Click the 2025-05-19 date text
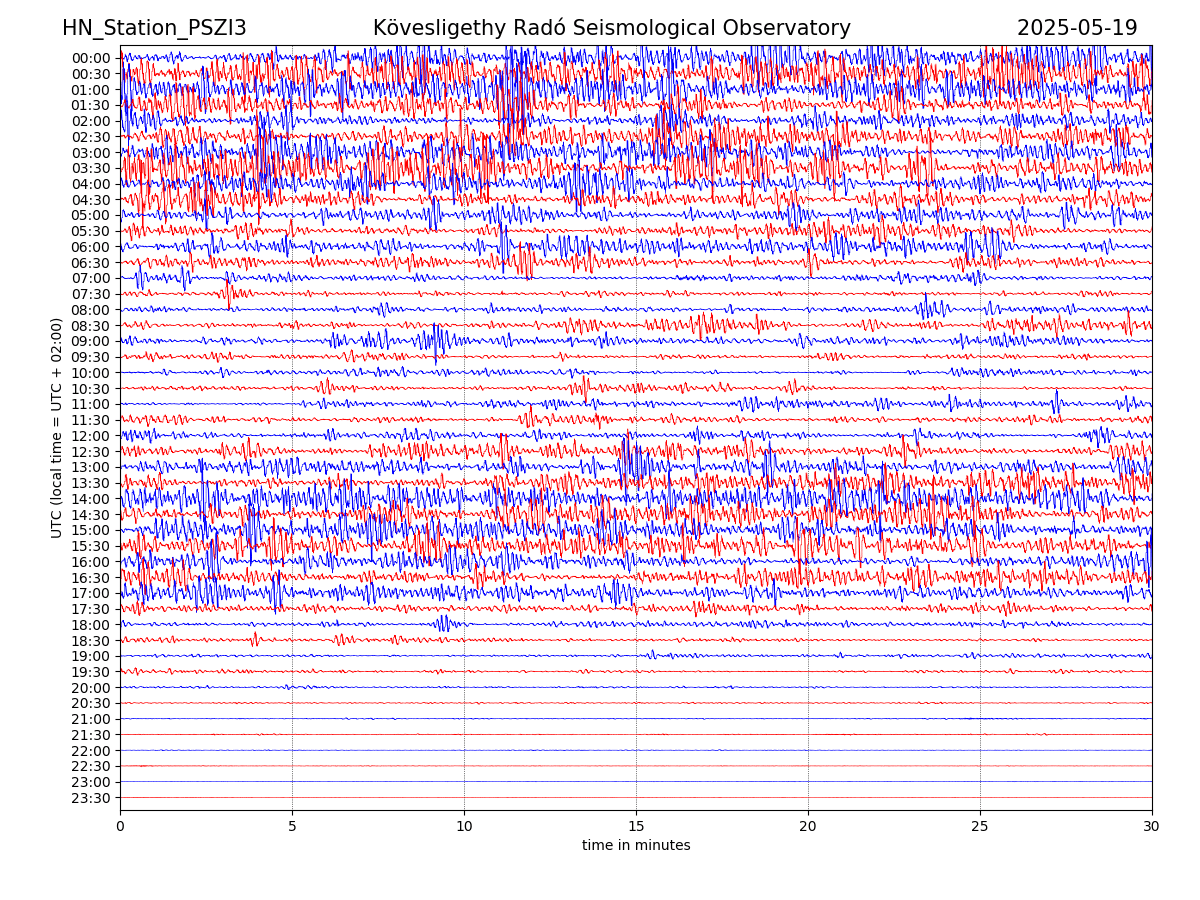The width and height of the screenshot is (1200, 900). click(1077, 28)
